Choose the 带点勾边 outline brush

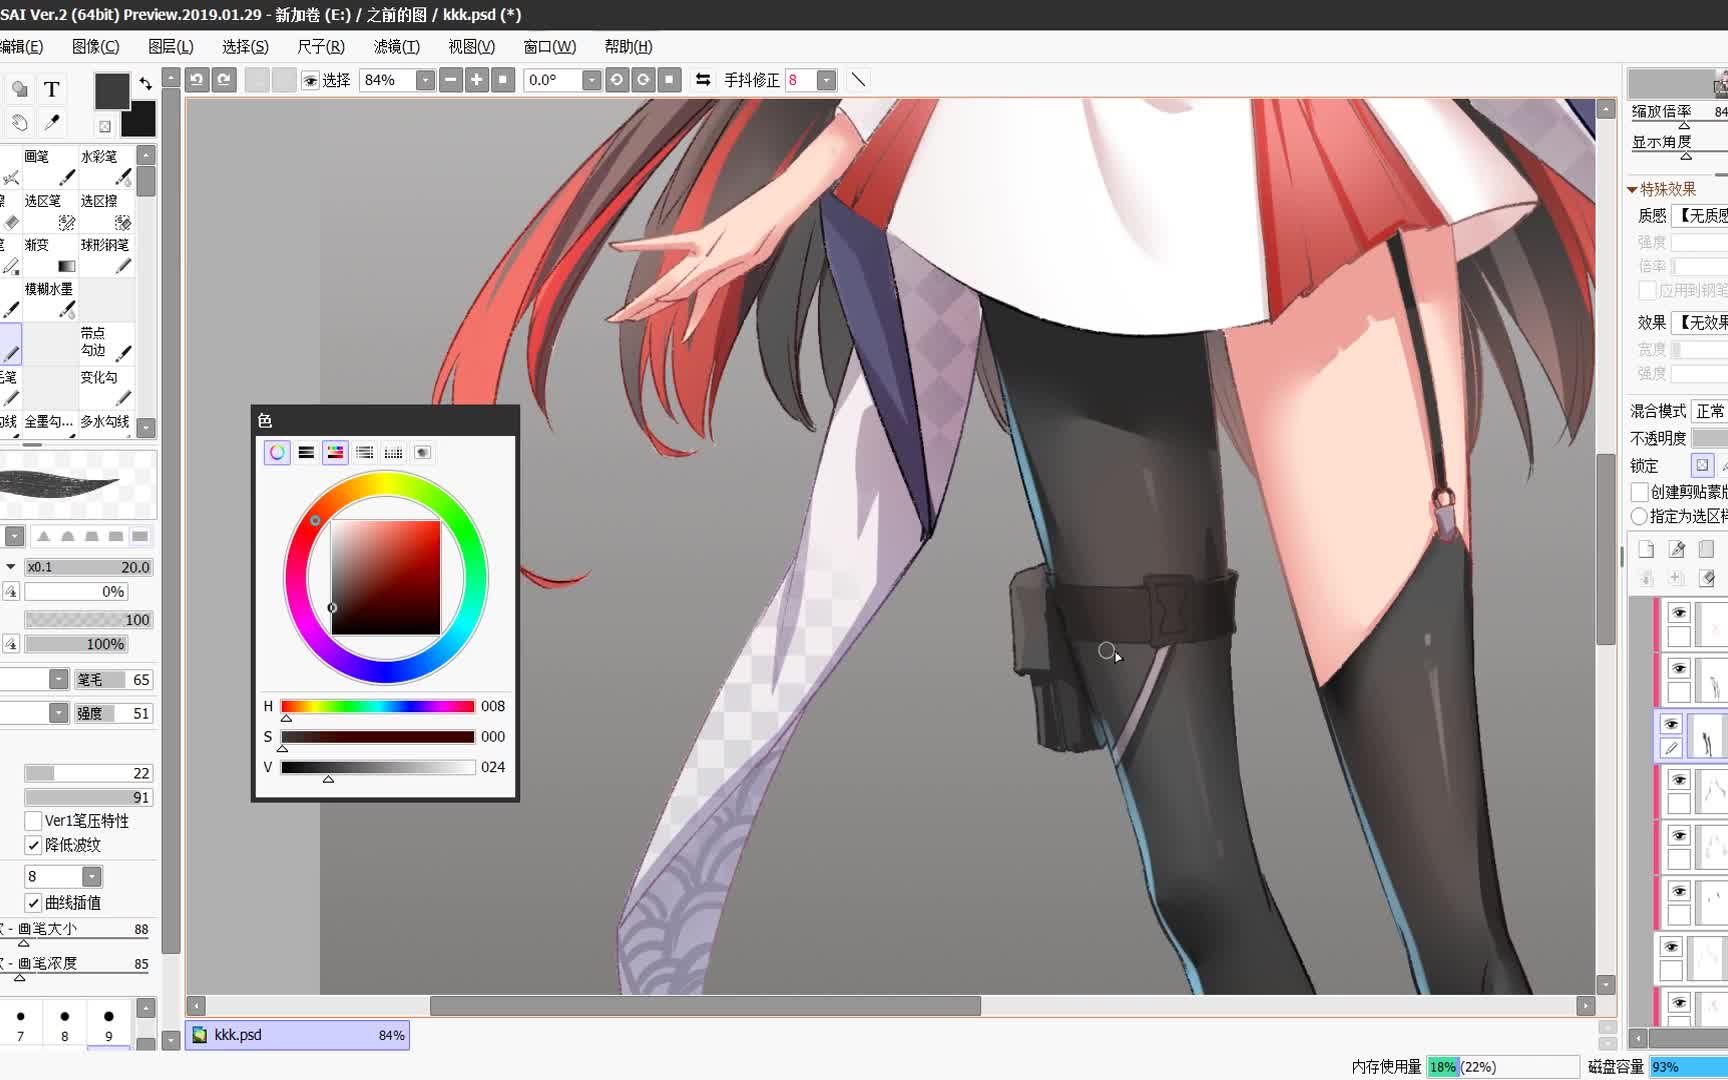106,343
